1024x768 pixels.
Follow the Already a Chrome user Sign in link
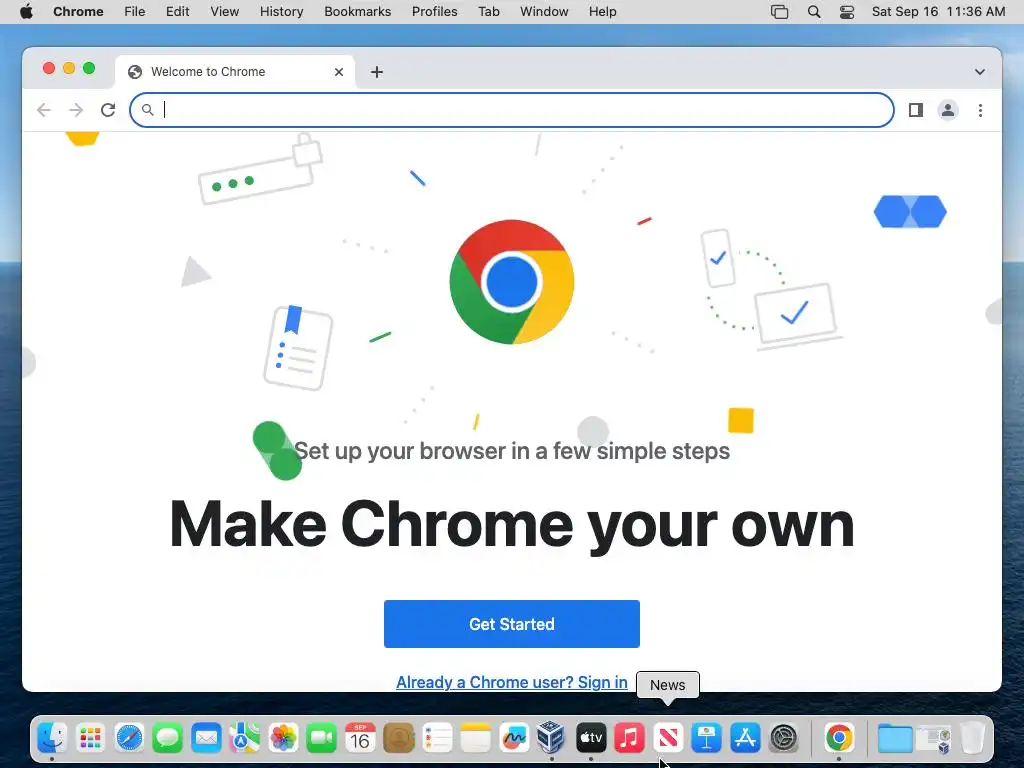coord(512,682)
